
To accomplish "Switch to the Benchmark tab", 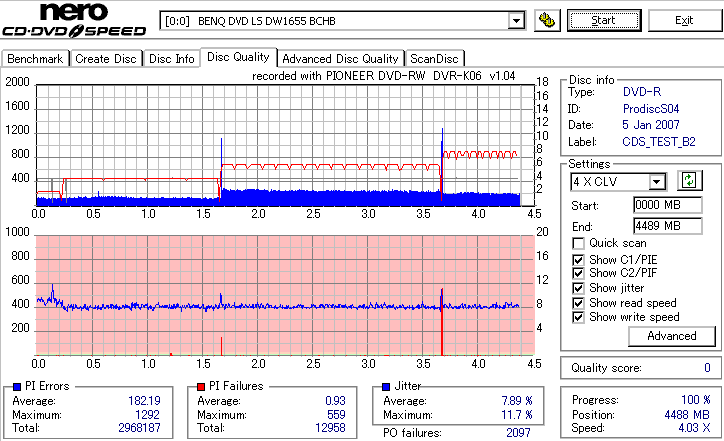I will click(35, 59).
